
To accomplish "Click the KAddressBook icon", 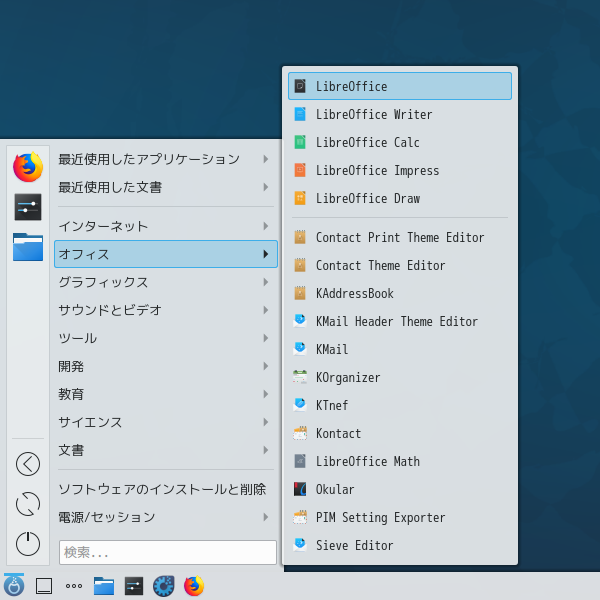I will pos(300,293).
